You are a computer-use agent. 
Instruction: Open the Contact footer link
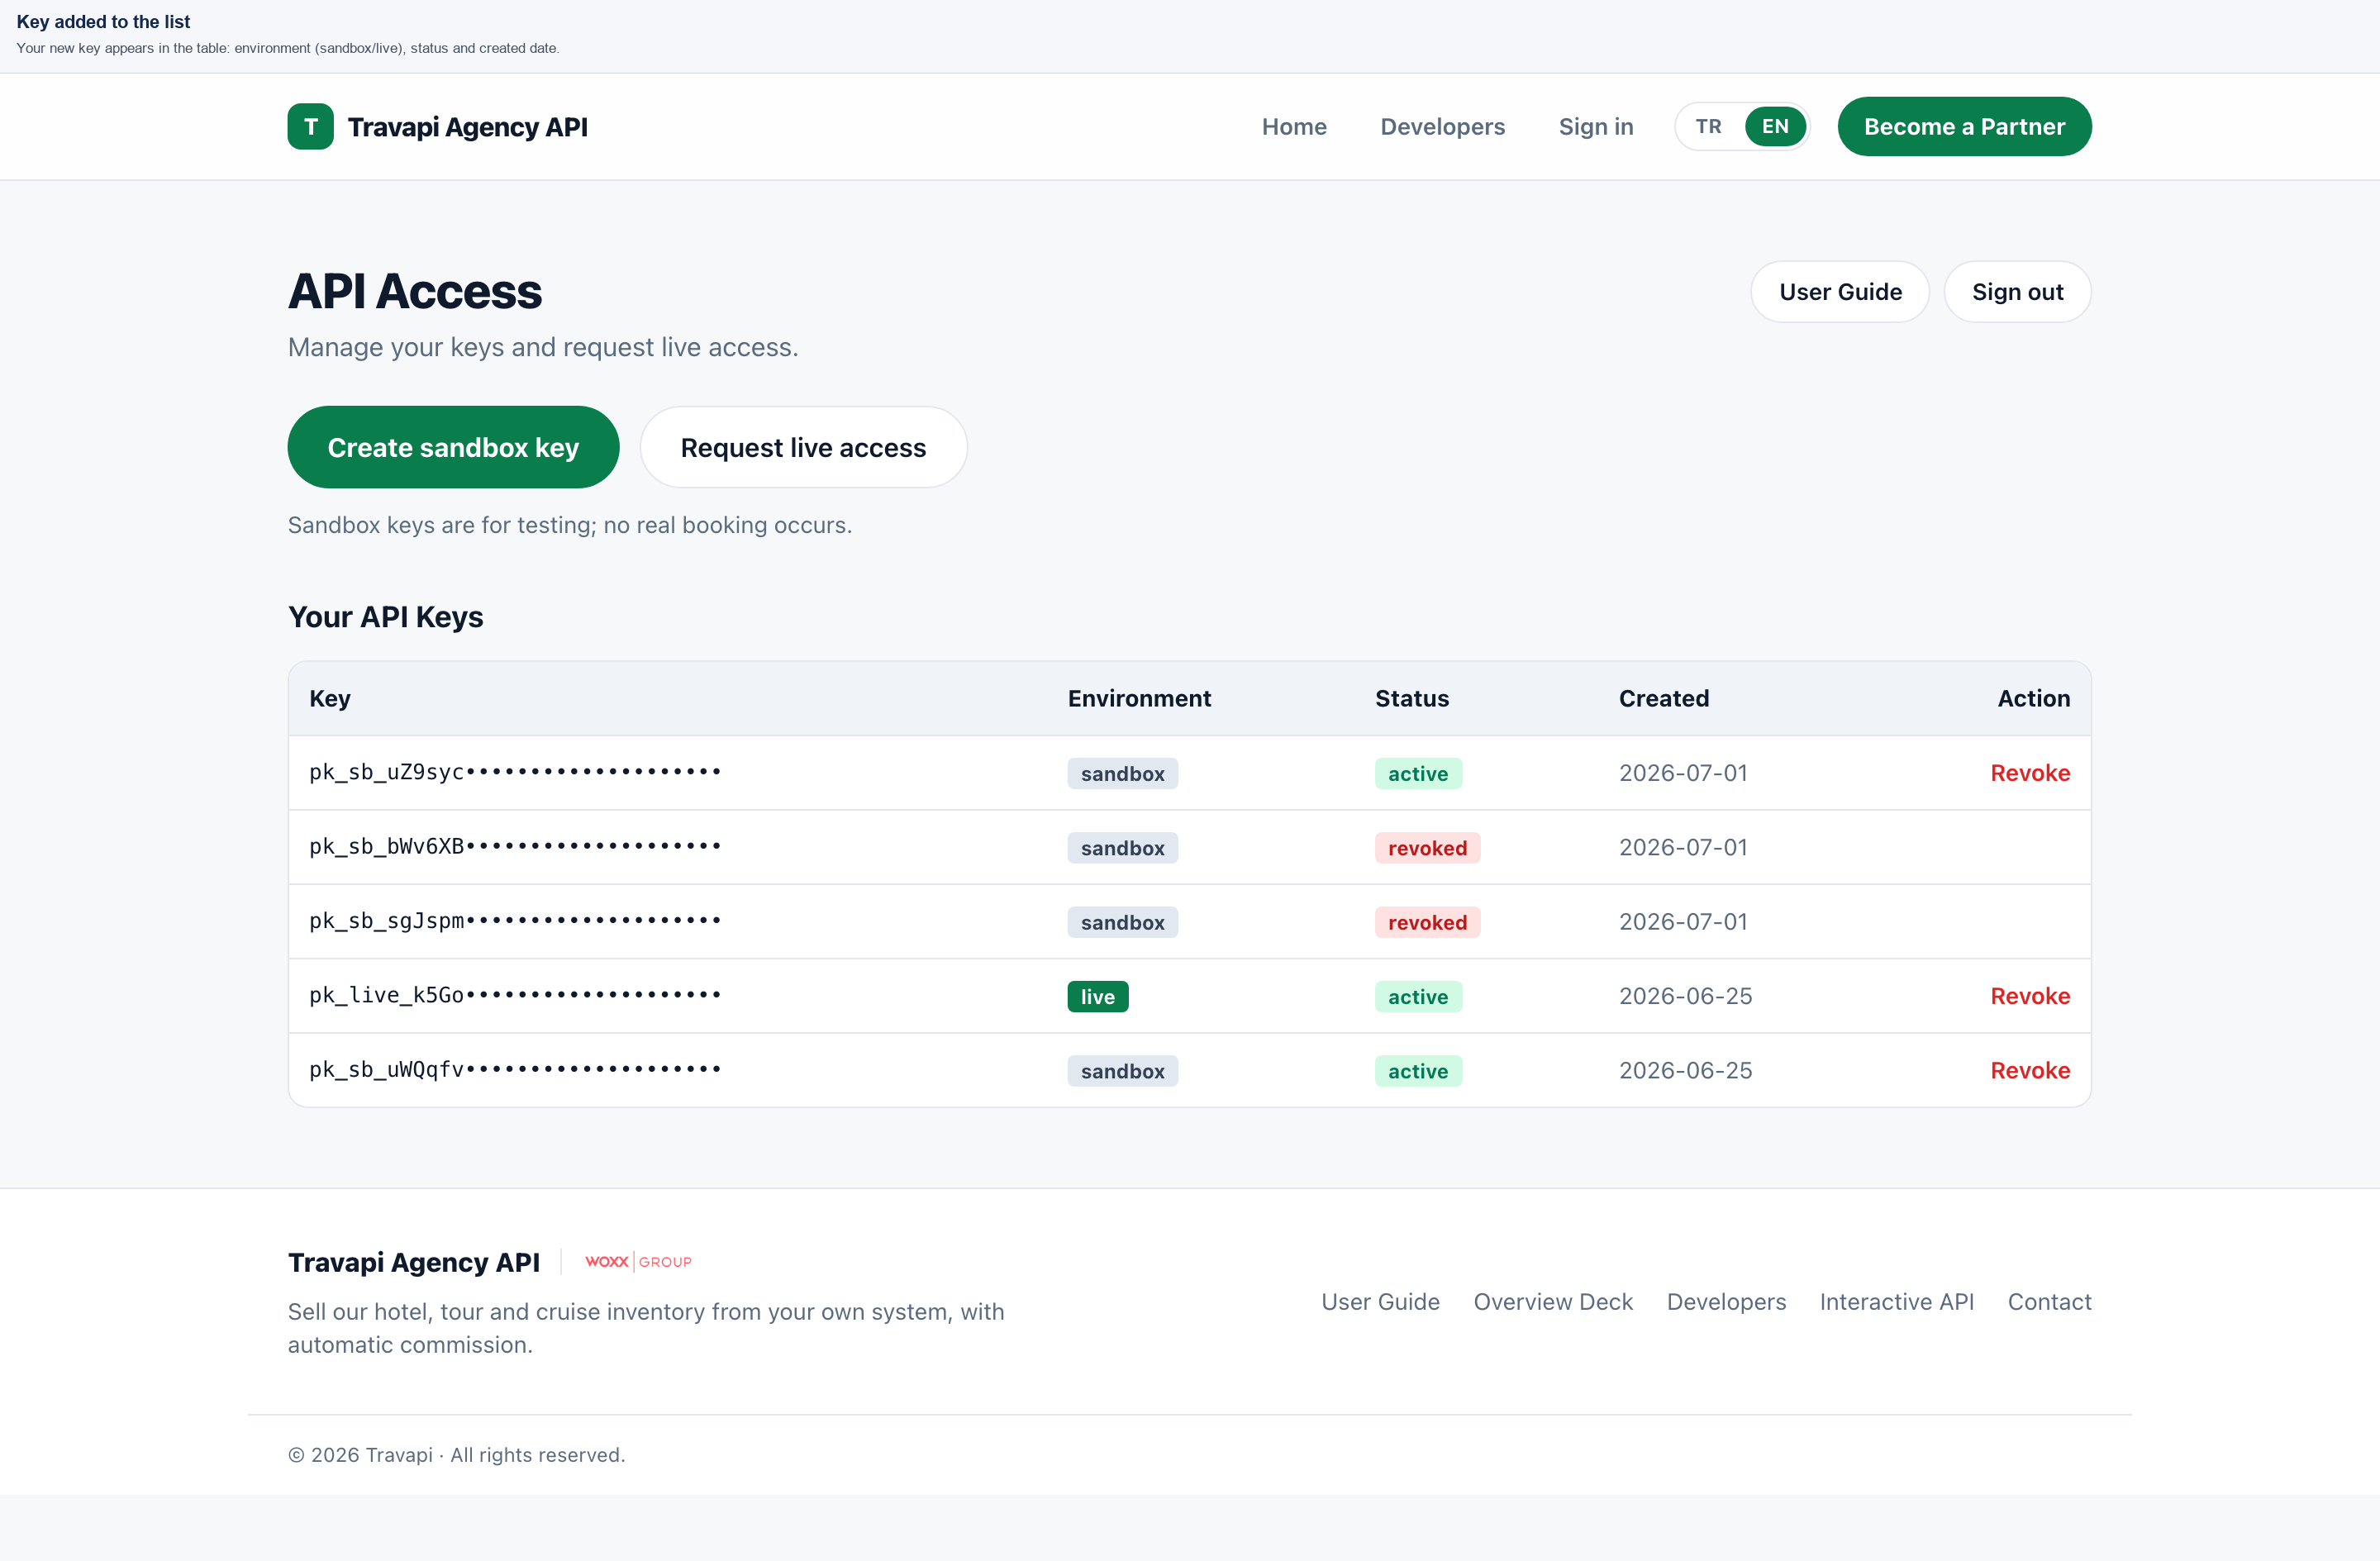2049,1302
